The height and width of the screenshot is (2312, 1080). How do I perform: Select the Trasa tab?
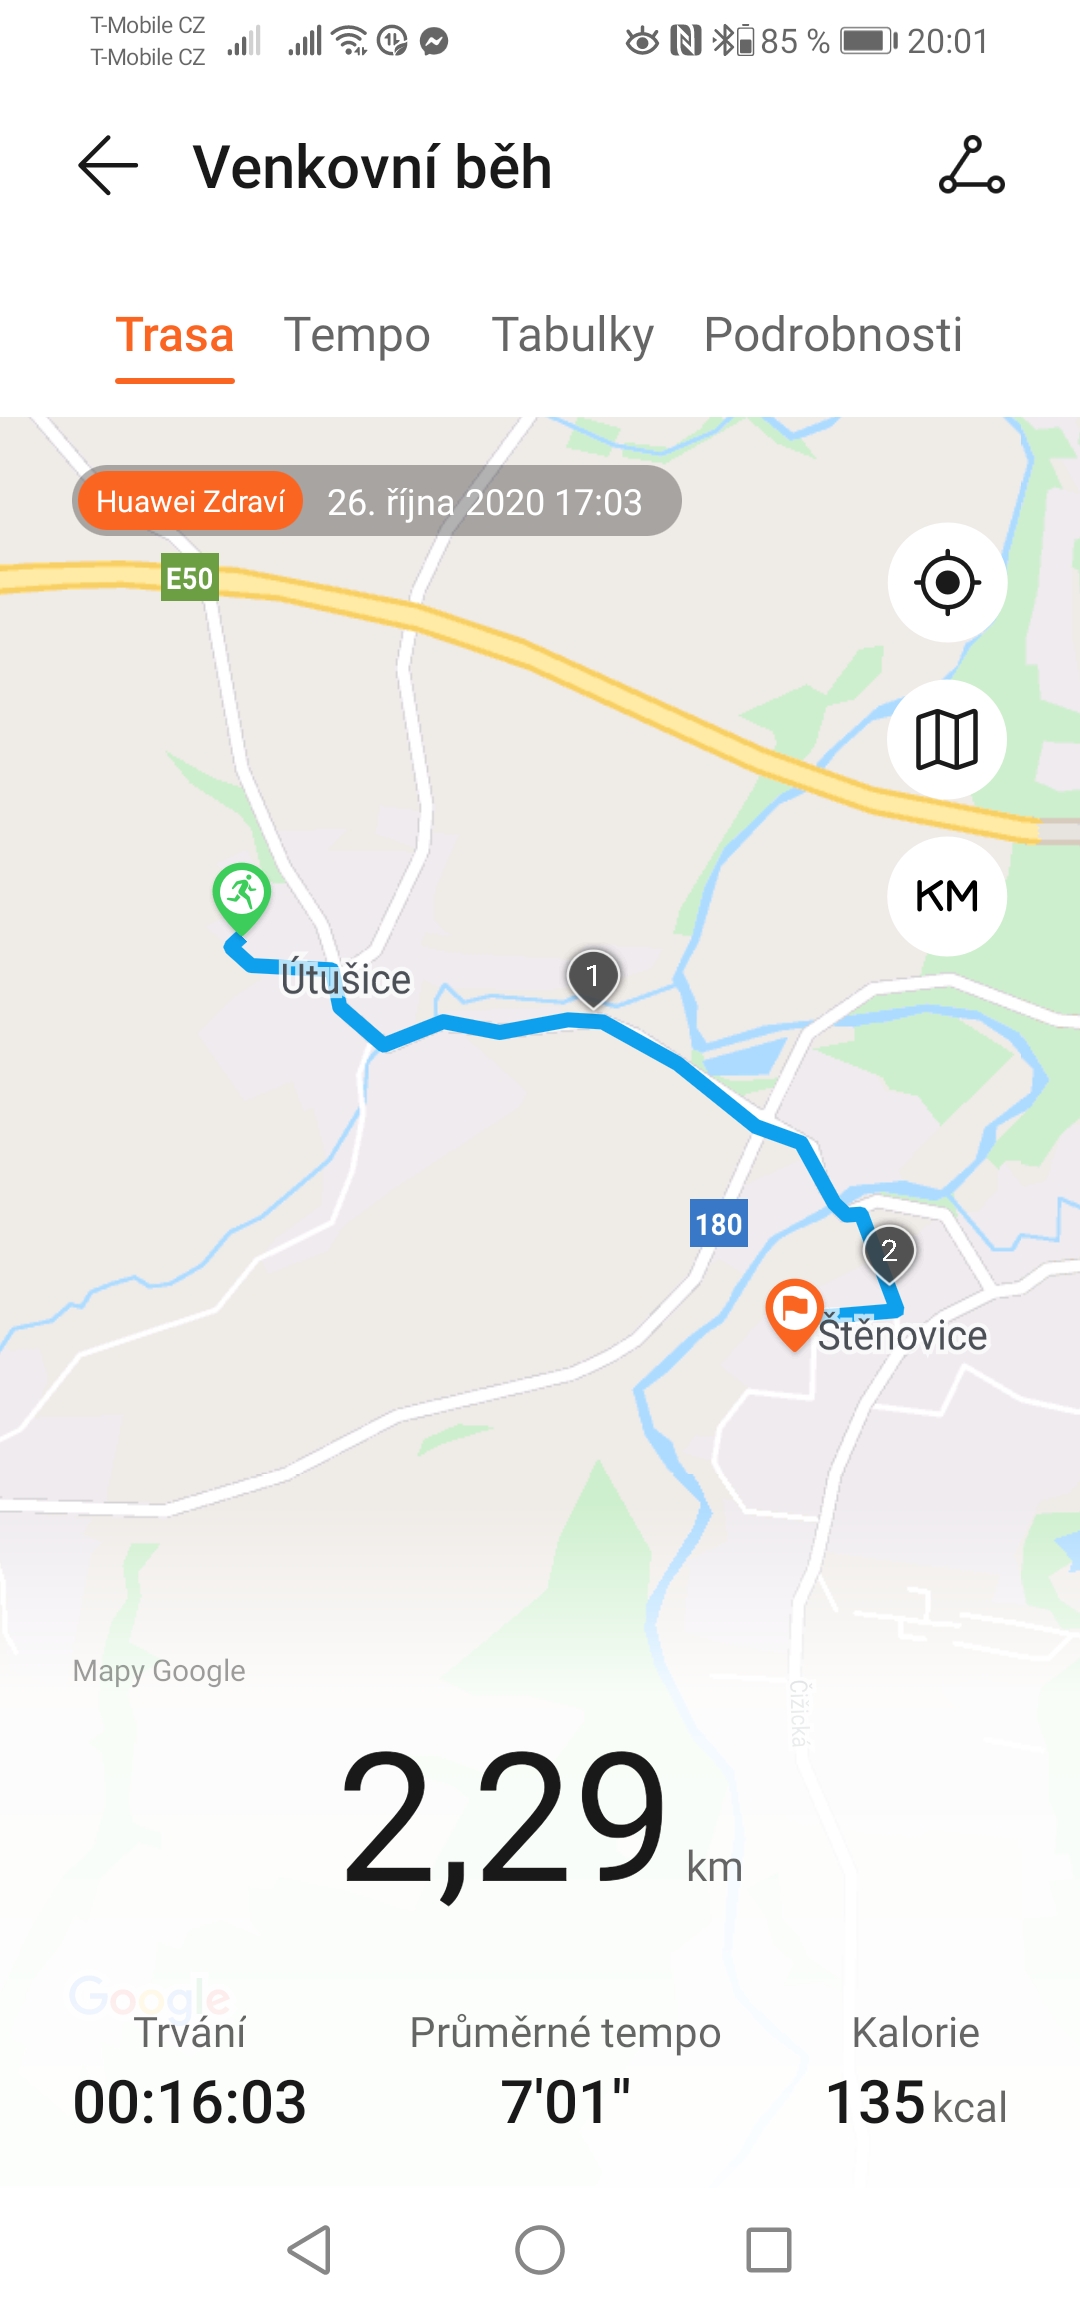coord(175,335)
